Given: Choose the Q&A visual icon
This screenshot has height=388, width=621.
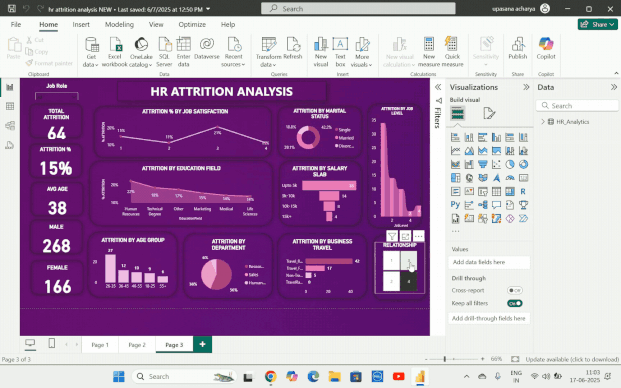Looking at the screenshot, I should click(x=496, y=205).
